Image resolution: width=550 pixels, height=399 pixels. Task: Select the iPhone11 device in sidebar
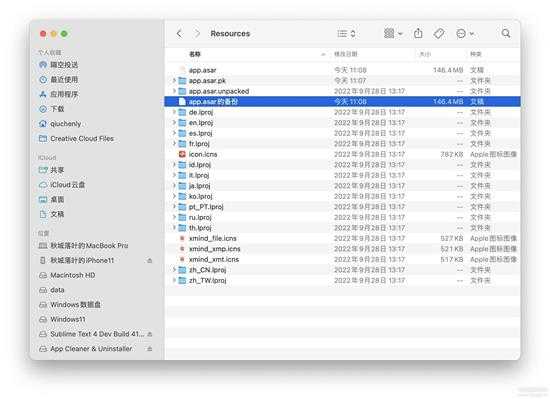[x=76, y=261]
